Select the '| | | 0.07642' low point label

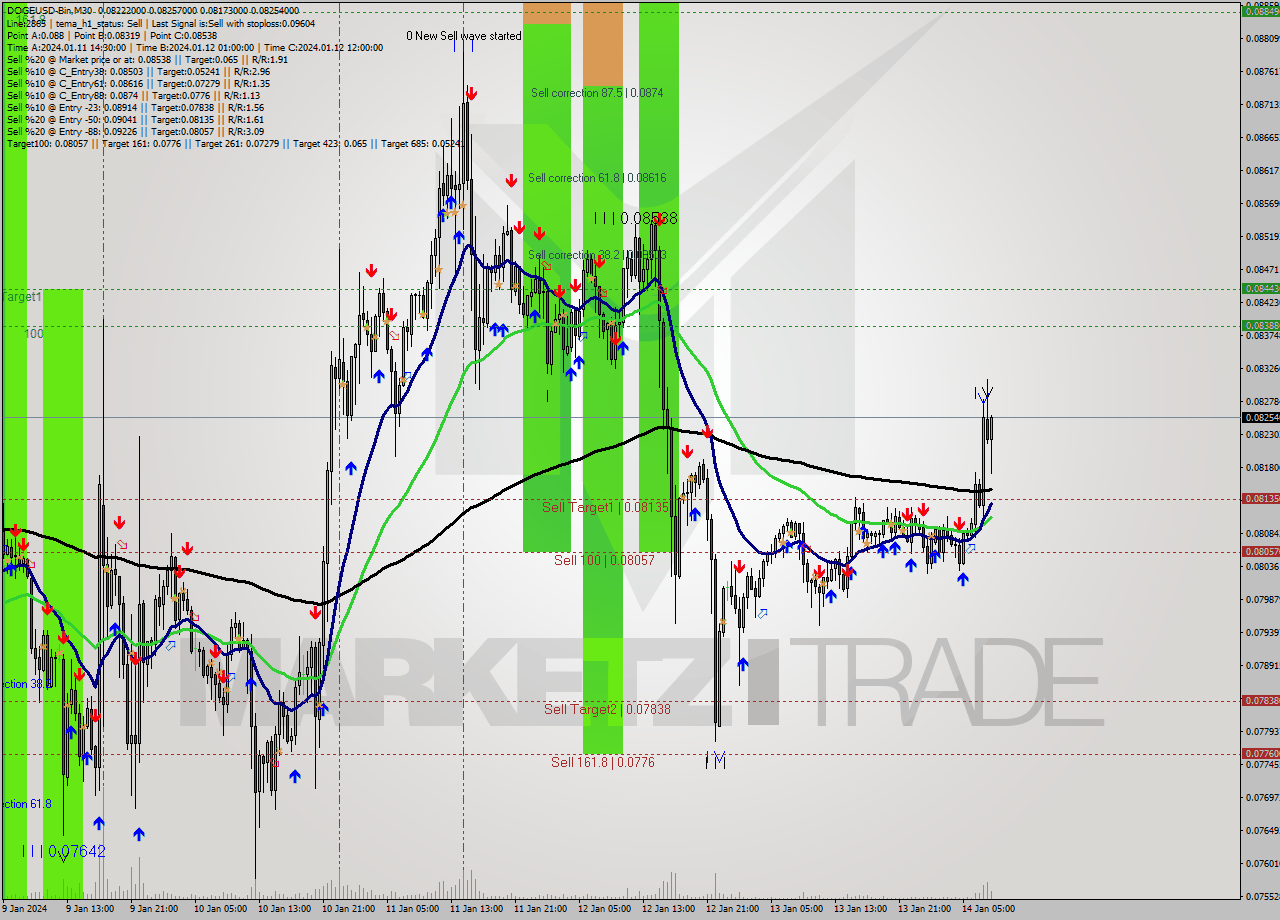pyautogui.click(x=64, y=851)
